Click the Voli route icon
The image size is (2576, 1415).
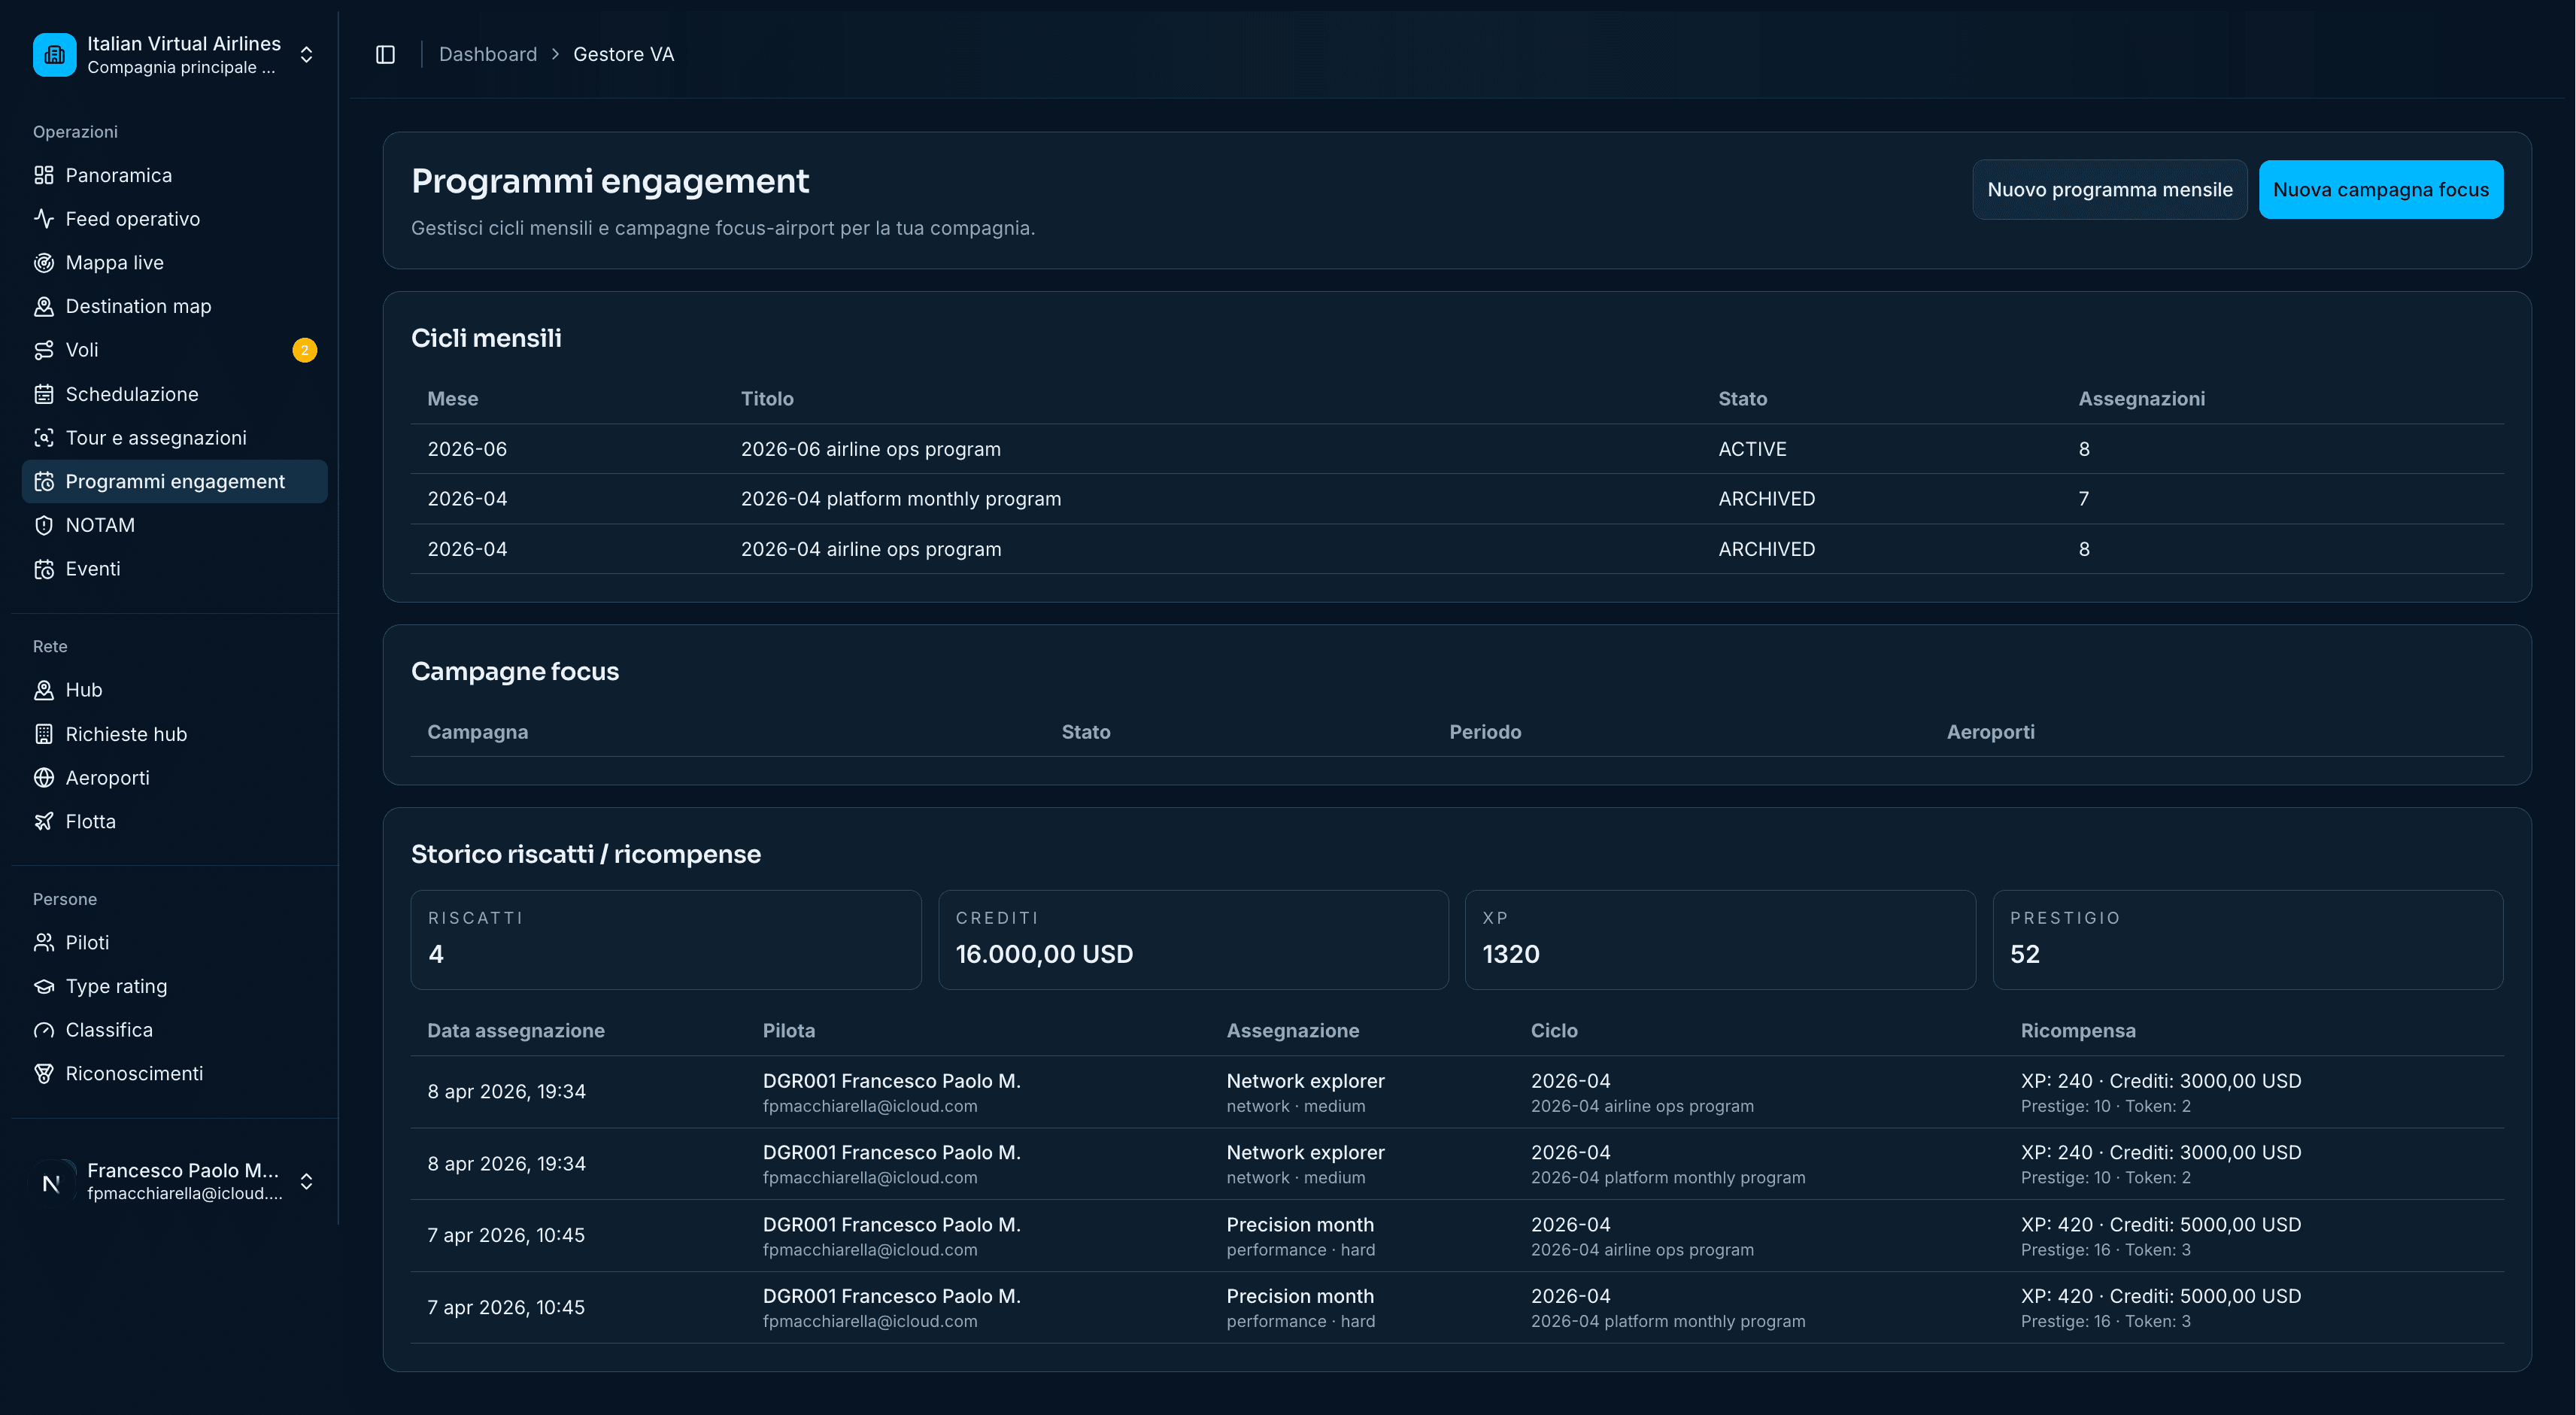pyautogui.click(x=44, y=350)
